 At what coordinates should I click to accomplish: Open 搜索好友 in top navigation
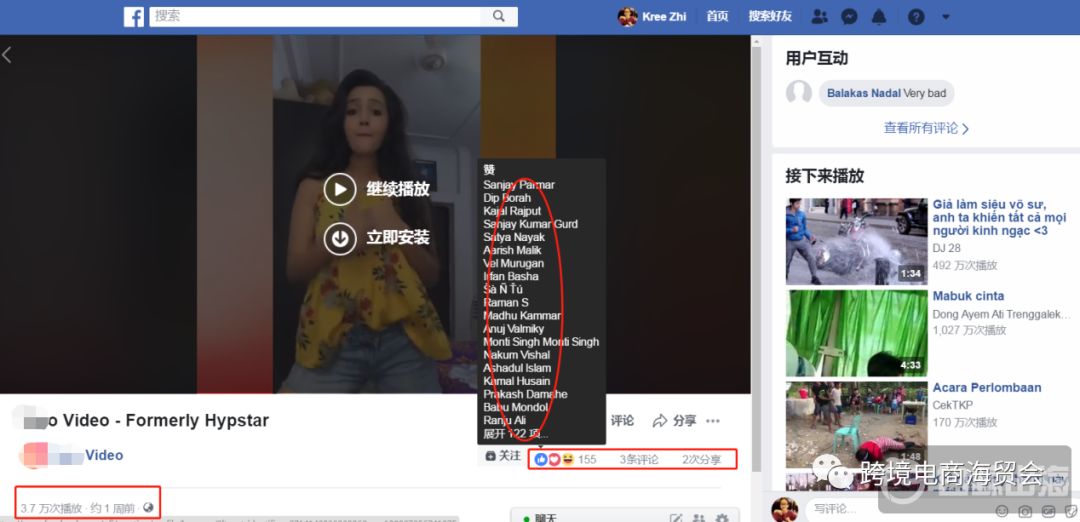[x=770, y=17]
